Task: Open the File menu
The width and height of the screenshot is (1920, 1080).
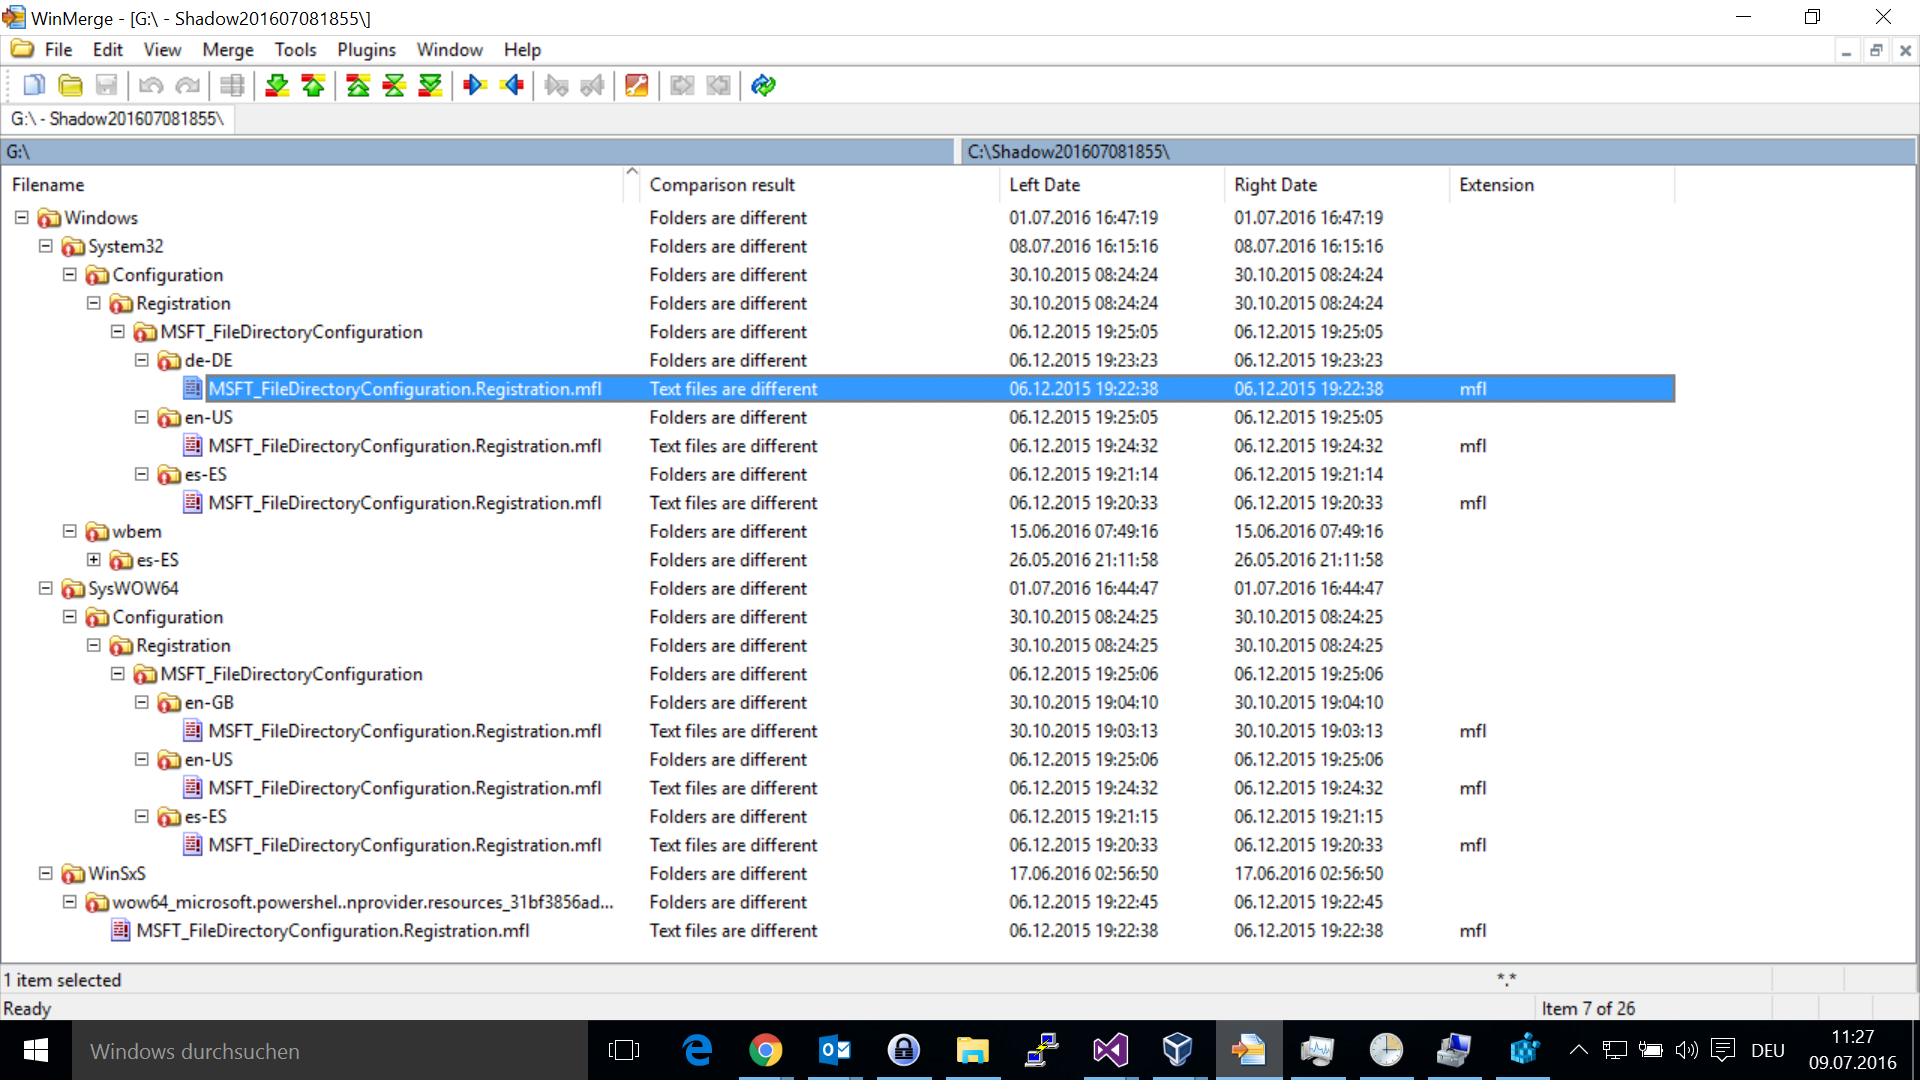Action: pos(58,50)
